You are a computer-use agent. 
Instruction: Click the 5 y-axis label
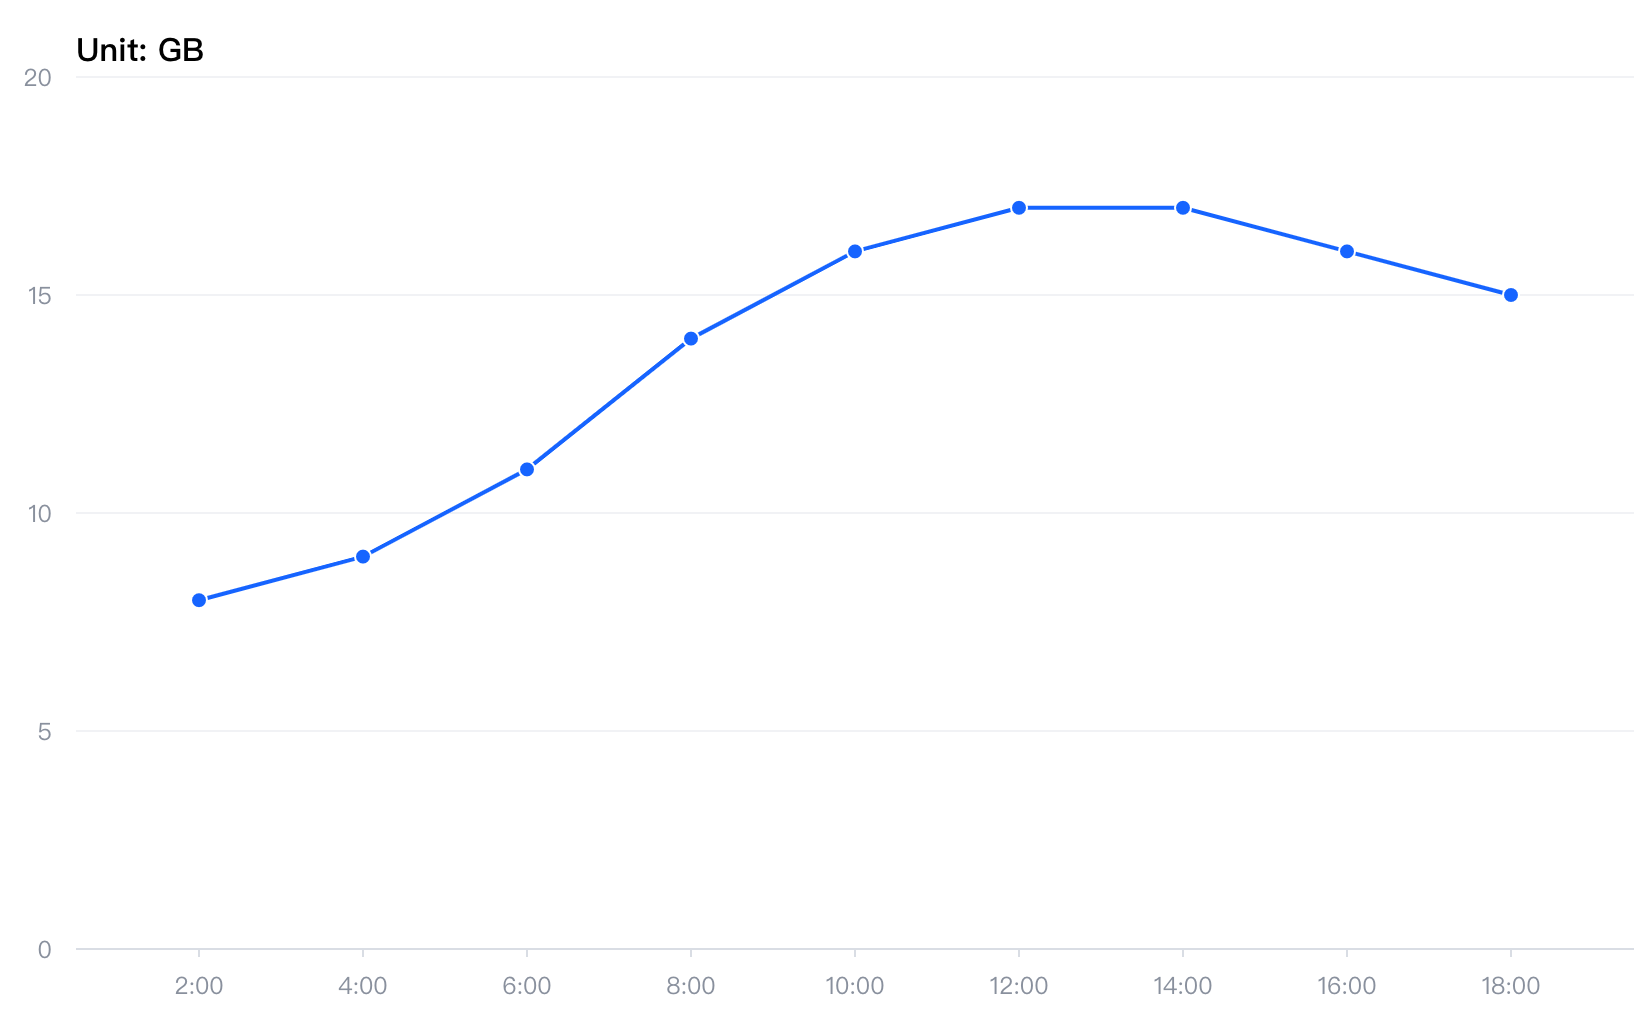coord(44,731)
